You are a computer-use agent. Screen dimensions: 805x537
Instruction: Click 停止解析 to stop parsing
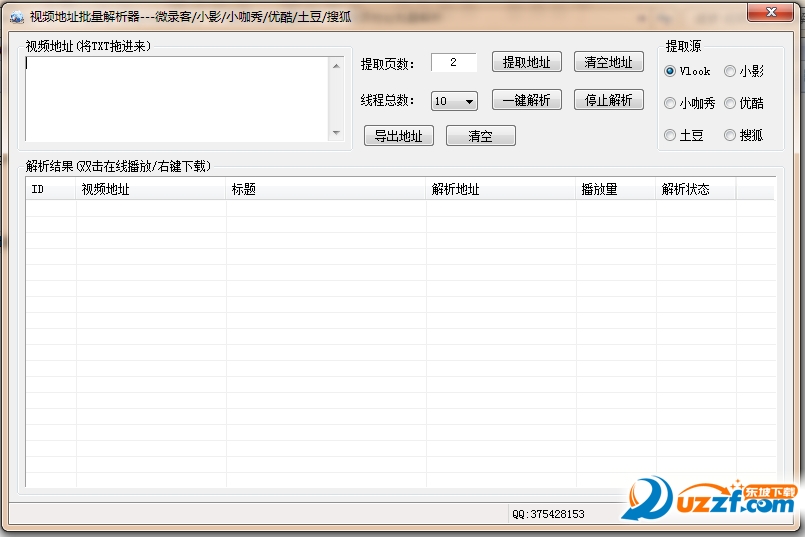(608, 100)
